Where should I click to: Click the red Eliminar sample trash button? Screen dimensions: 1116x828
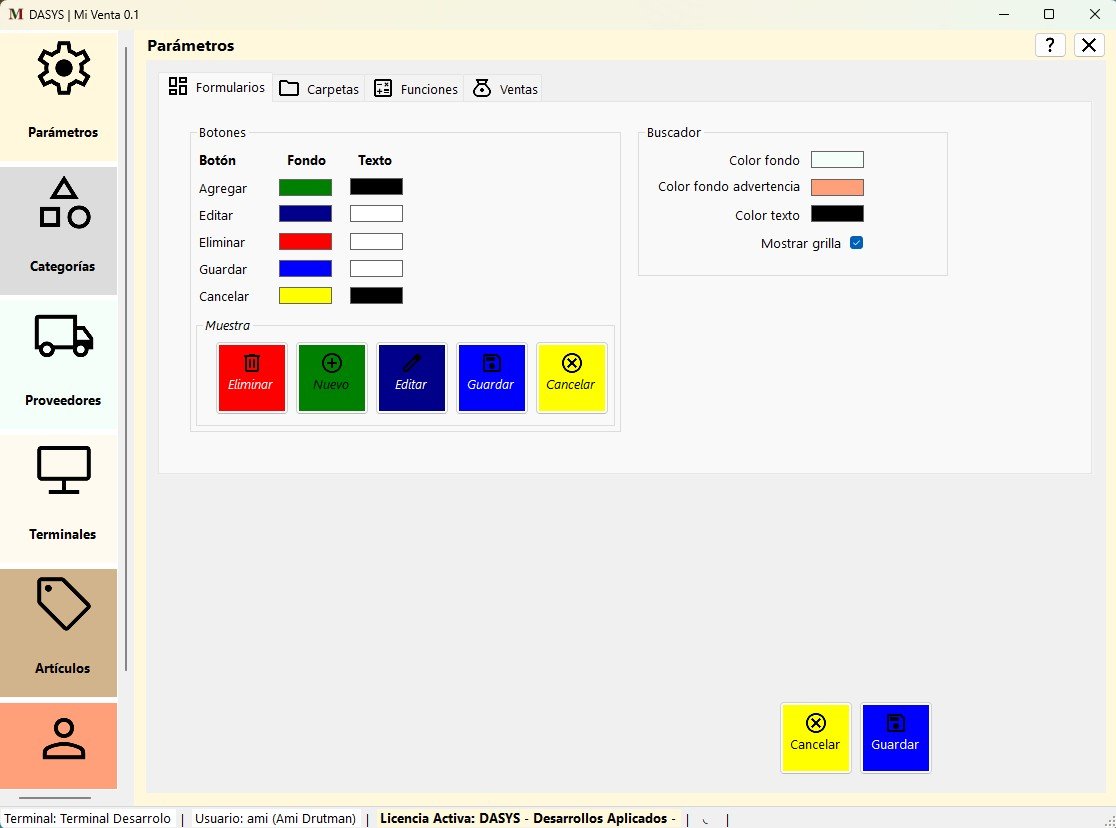252,377
